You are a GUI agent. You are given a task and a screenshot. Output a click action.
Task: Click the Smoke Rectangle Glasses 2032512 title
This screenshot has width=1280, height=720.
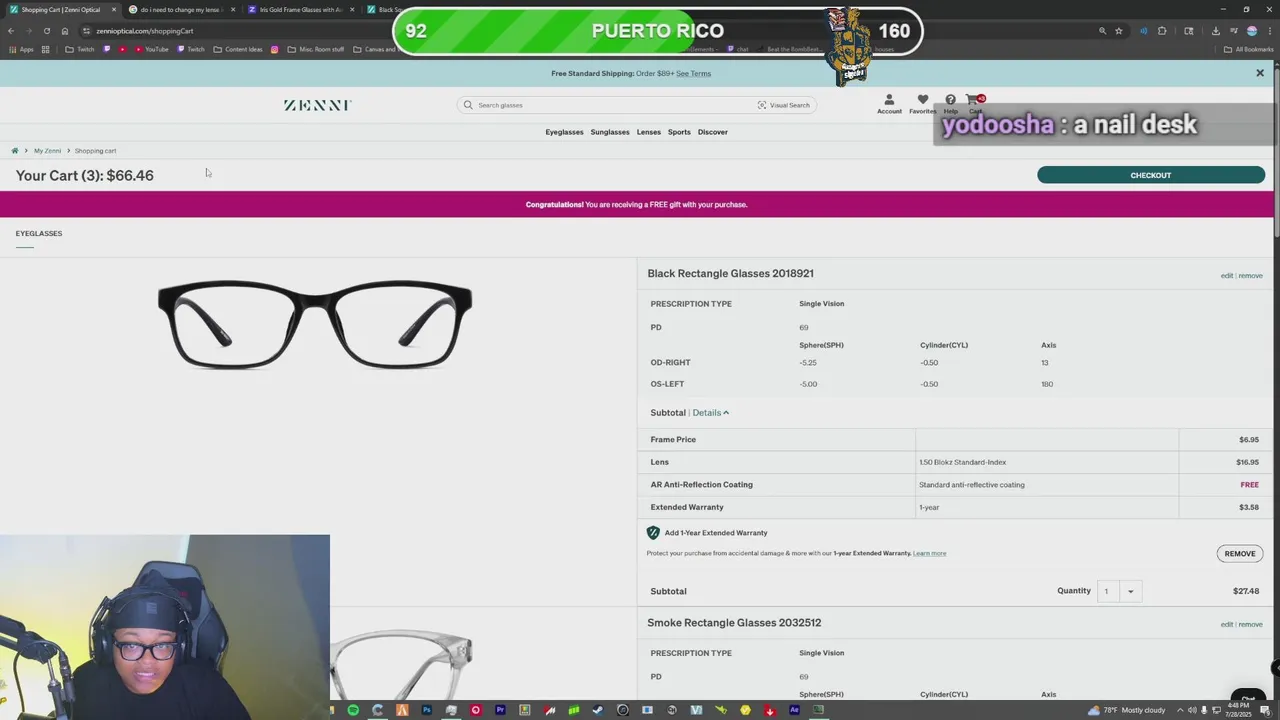click(x=734, y=622)
